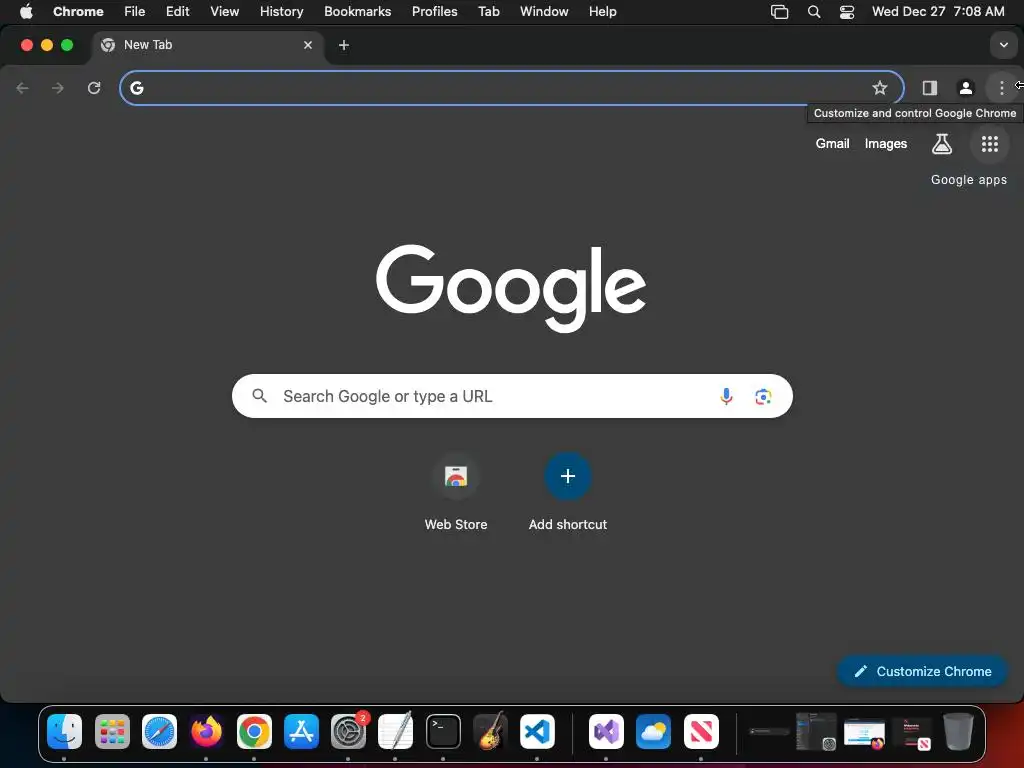Open the Apple menu
Viewport: 1024px width, 768px height.
(x=26, y=12)
